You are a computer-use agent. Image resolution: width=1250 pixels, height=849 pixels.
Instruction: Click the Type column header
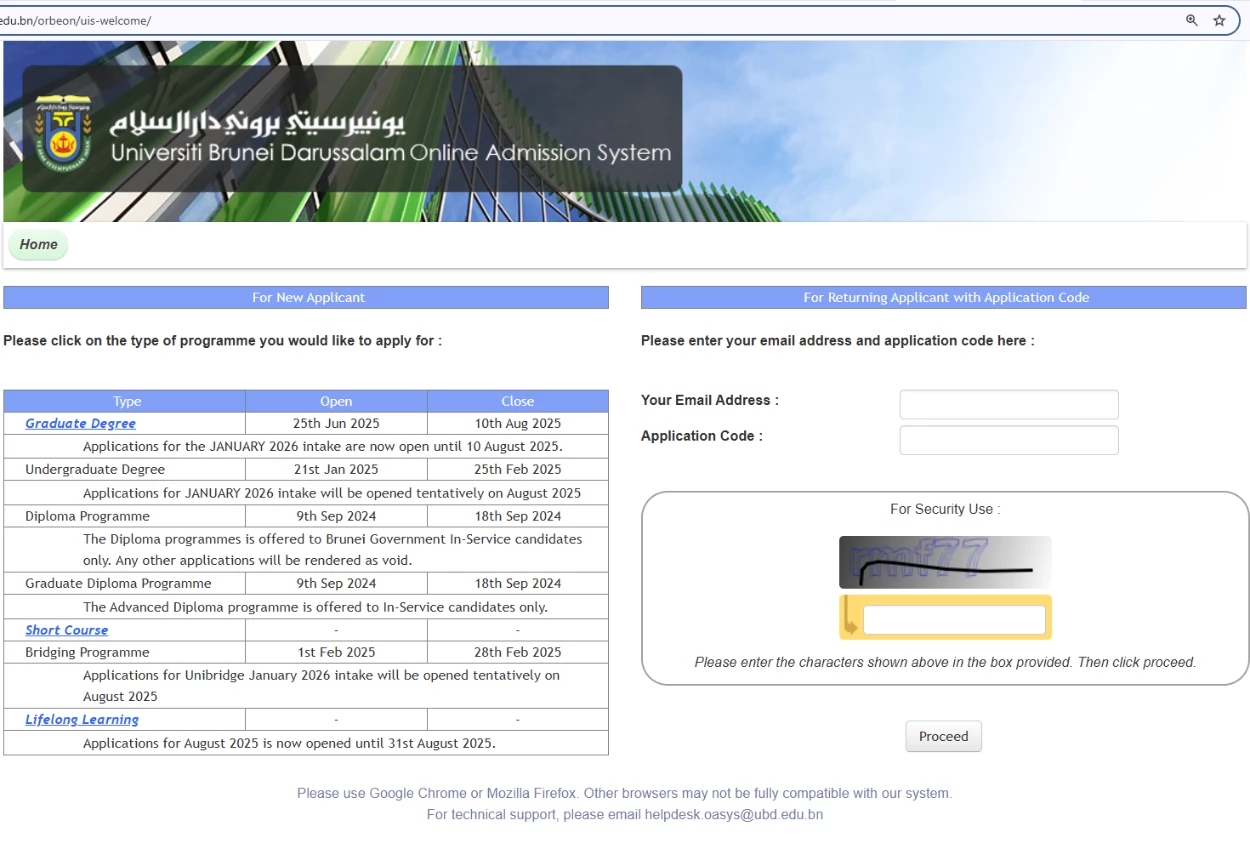point(125,401)
